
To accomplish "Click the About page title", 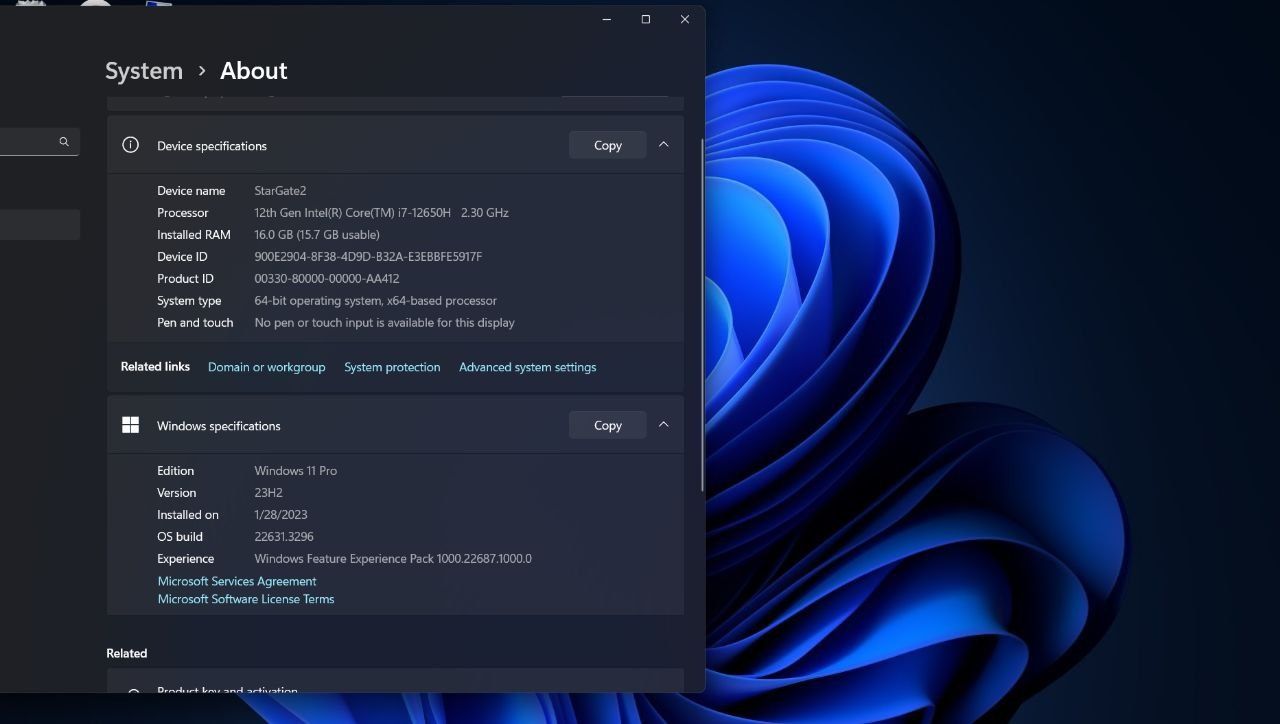I will [x=254, y=71].
